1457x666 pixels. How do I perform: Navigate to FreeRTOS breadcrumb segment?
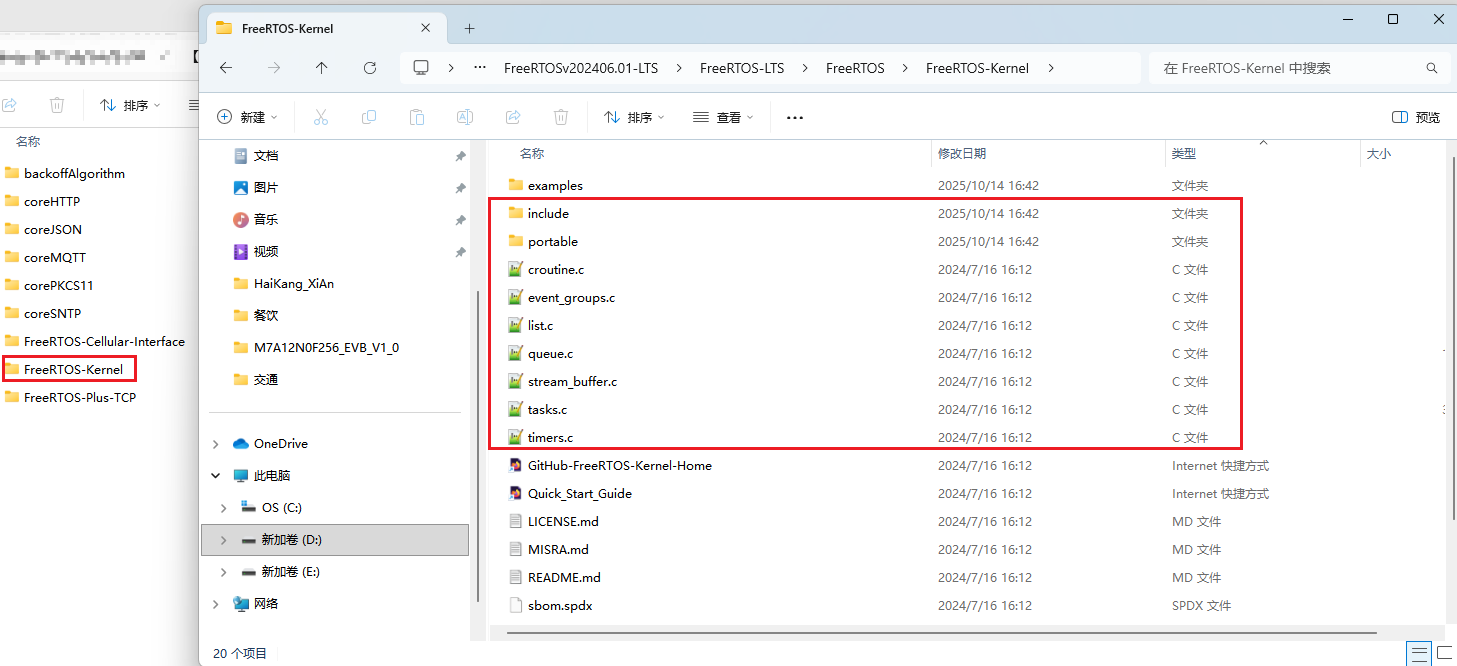(855, 68)
